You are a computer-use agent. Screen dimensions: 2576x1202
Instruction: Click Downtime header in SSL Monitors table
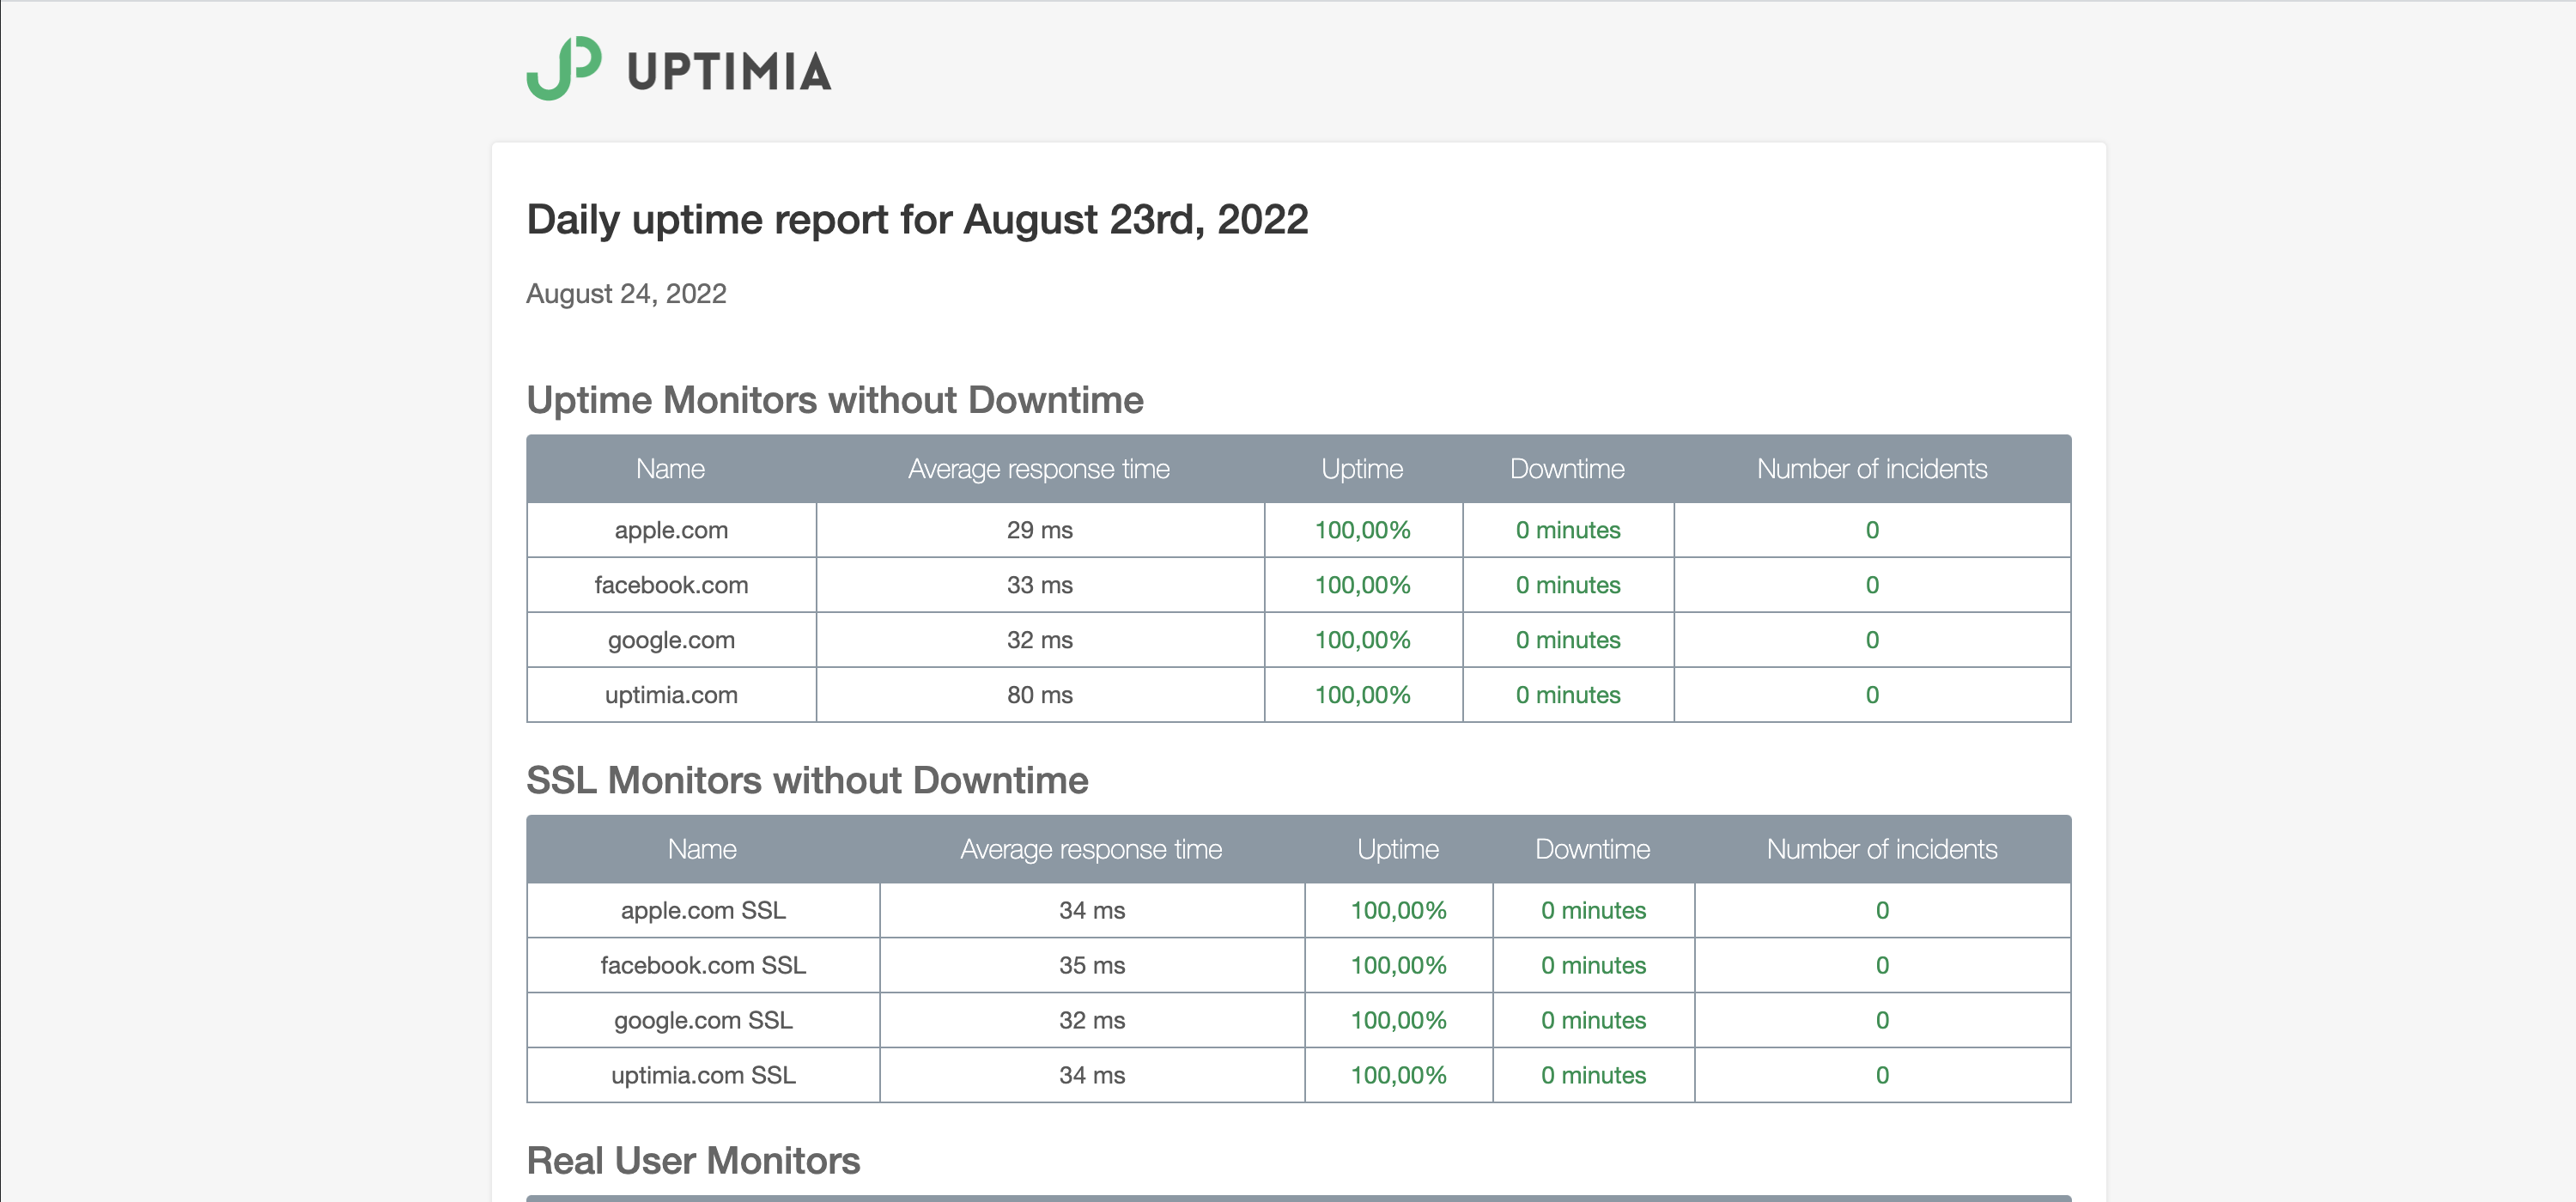click(1593, 849)
